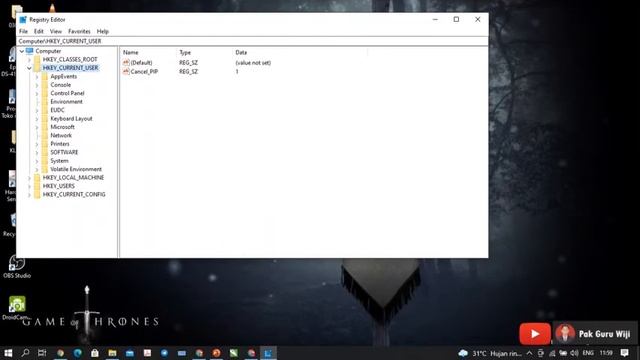
Task: Select the Network key
Action: [61, 136]
